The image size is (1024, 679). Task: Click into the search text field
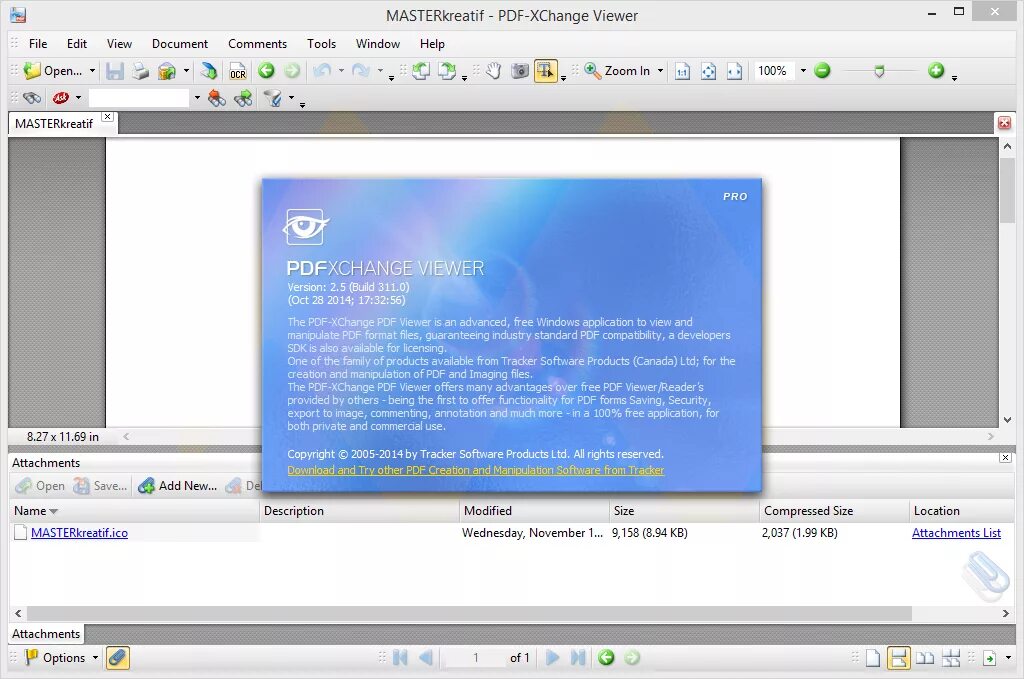[139, 98]
